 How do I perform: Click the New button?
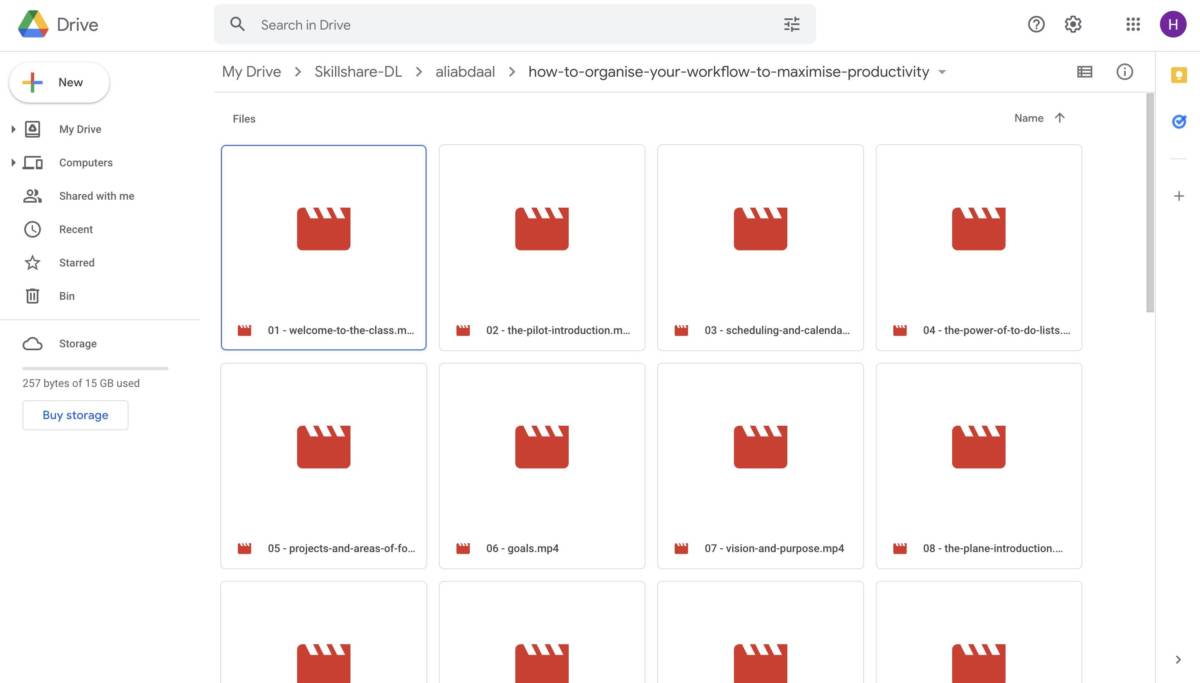click(x=59, y=82)
